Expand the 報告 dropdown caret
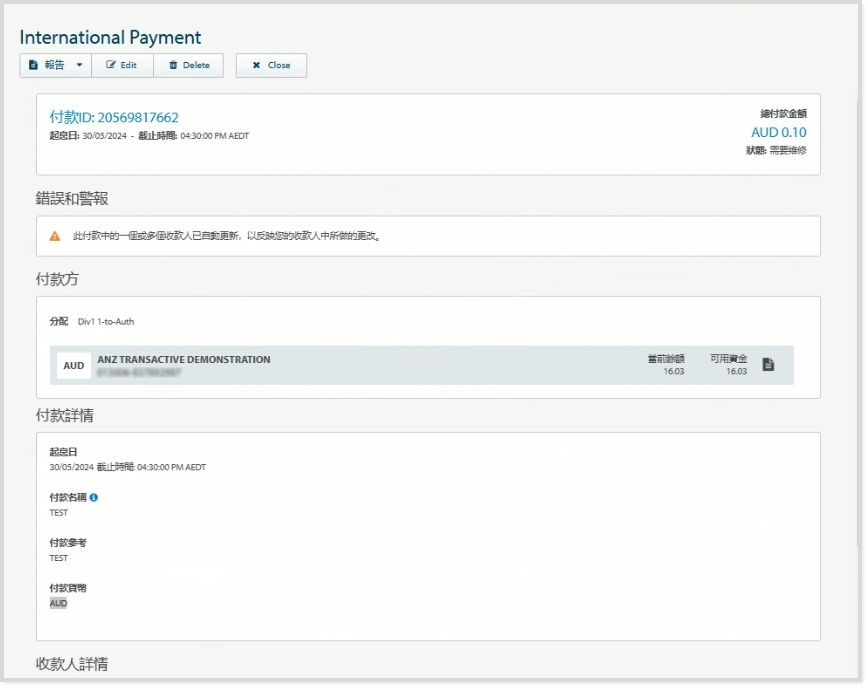The width and height of the screenshot is (868, 688). pyautogui.click(x=79, y=65)
